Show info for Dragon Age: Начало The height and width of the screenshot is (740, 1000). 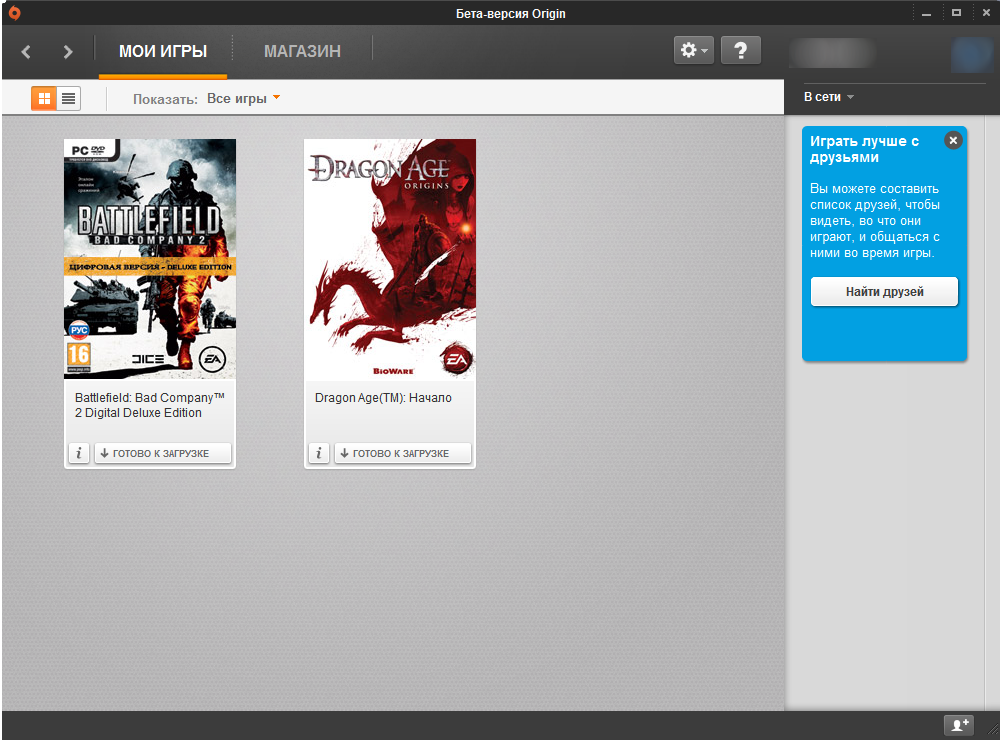pos(319,453)
